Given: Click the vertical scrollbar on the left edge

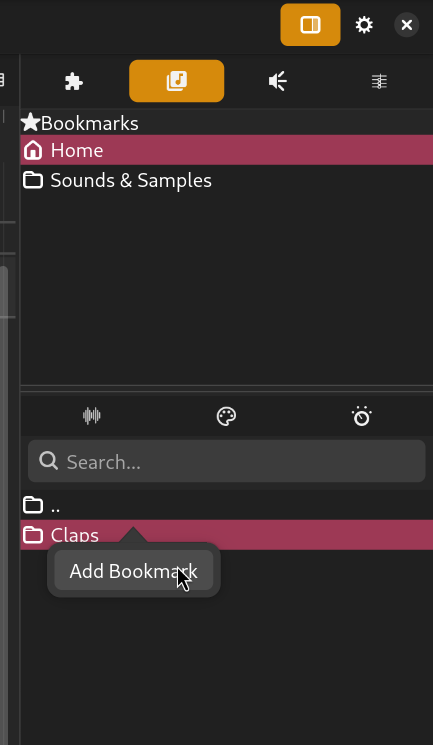Looking at the screenshot, I should tap(4, 504).
